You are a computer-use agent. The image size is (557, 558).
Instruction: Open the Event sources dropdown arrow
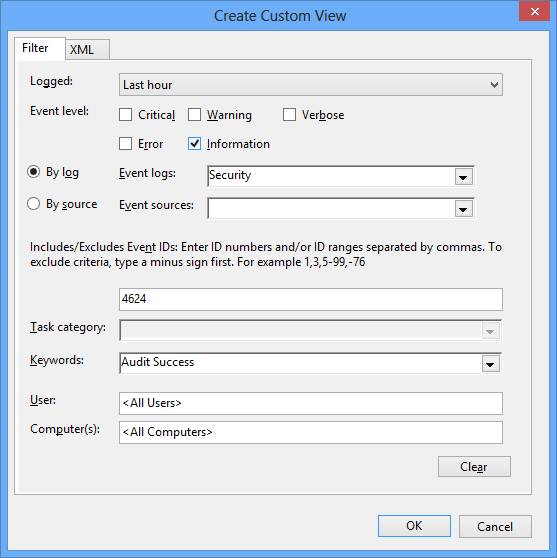[463, 209]
